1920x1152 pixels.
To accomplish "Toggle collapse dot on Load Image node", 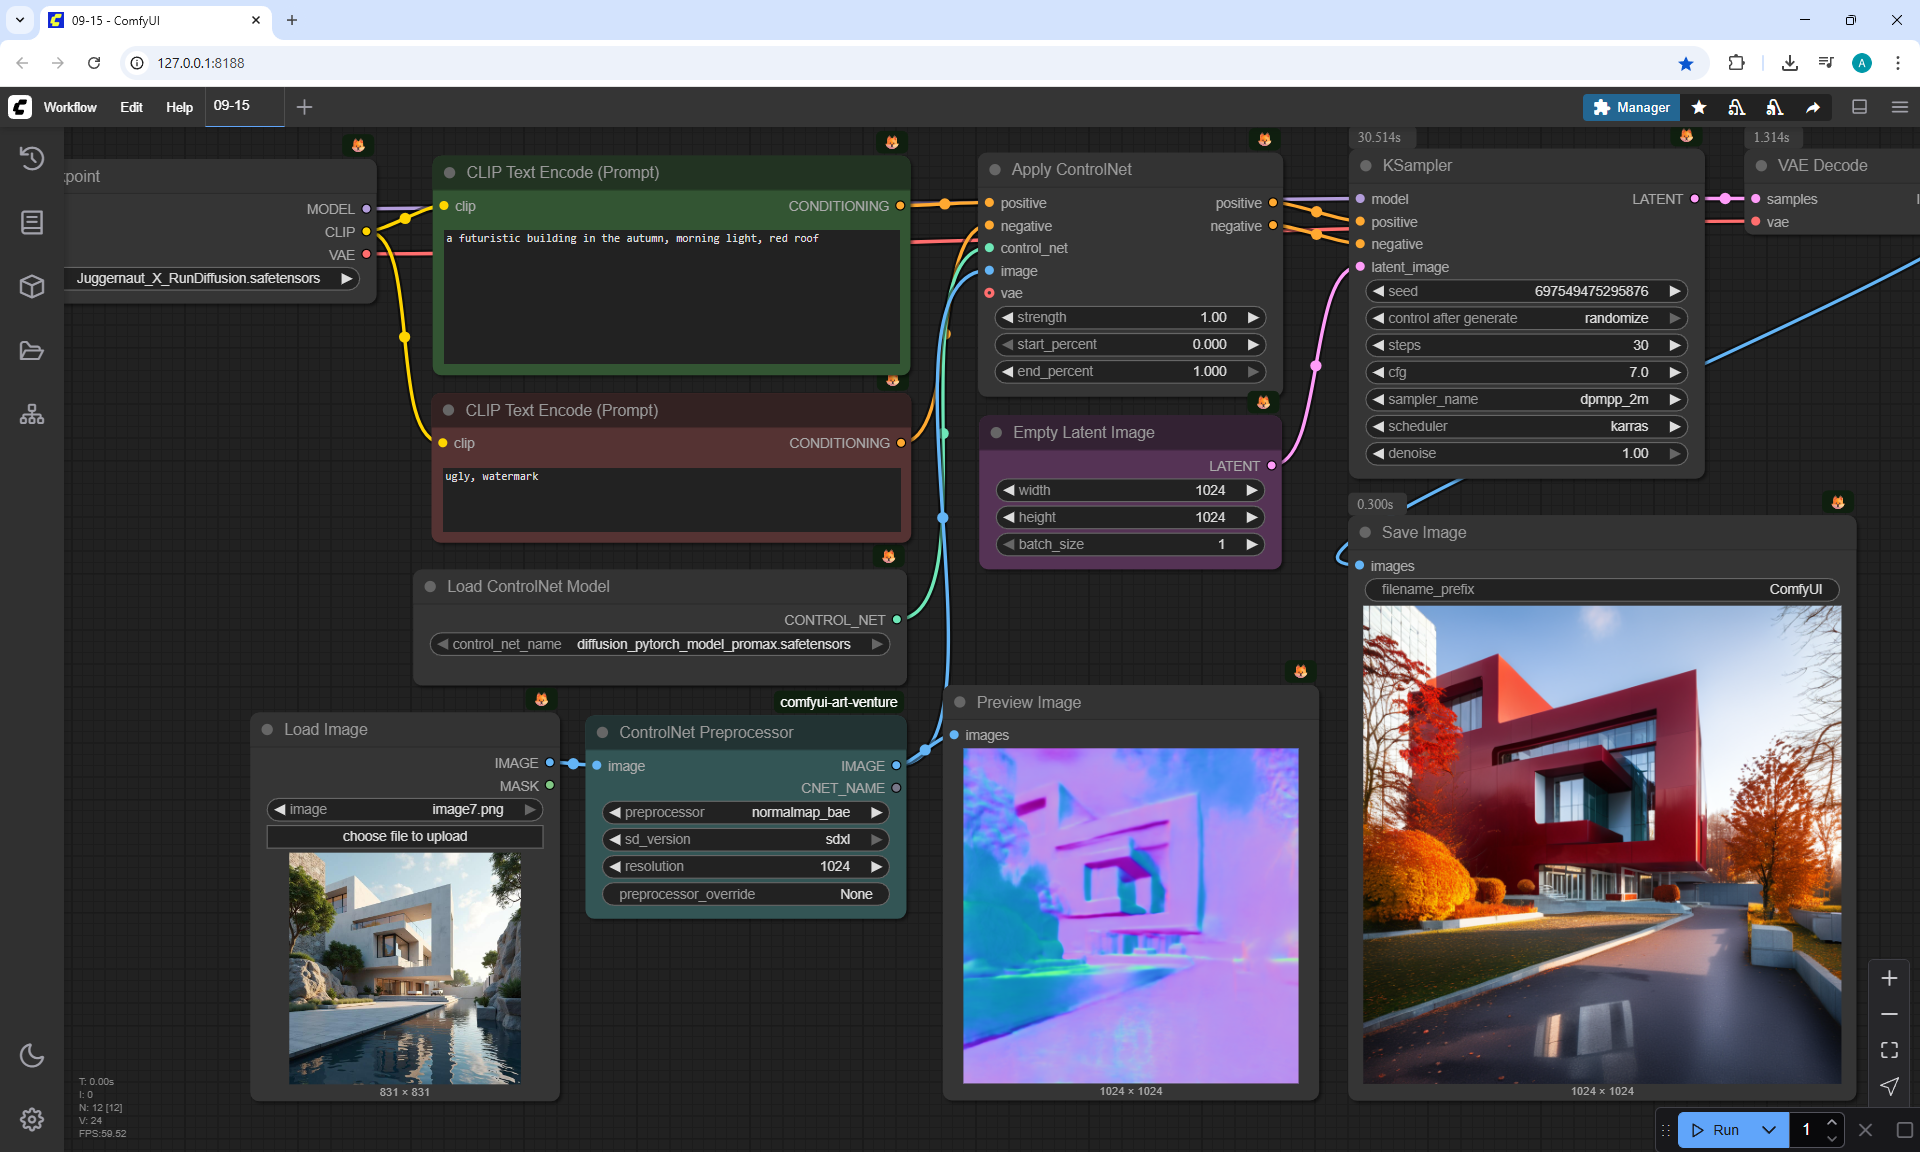I will click(267, 730).
